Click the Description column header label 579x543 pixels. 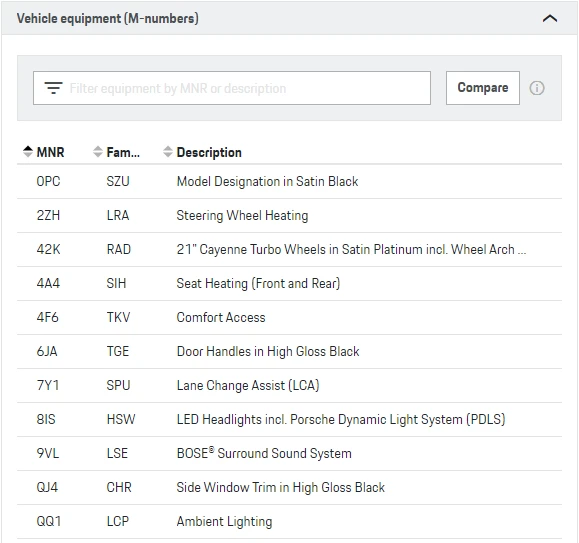(209, 152)
